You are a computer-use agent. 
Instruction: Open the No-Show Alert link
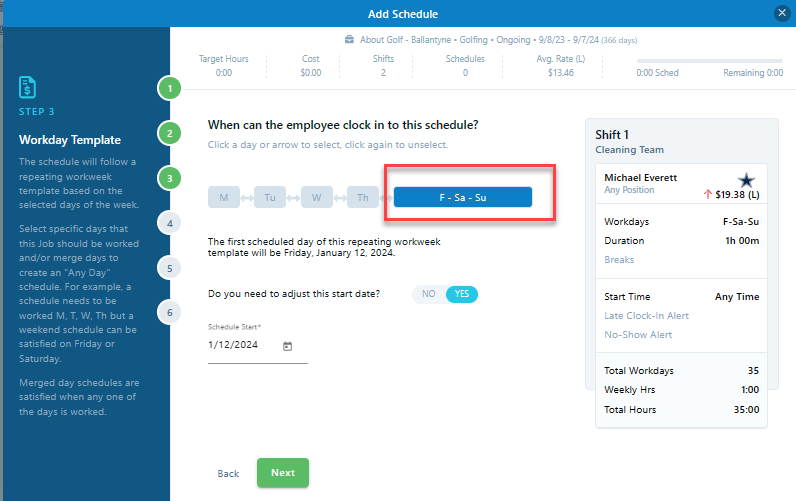point(638,335)
